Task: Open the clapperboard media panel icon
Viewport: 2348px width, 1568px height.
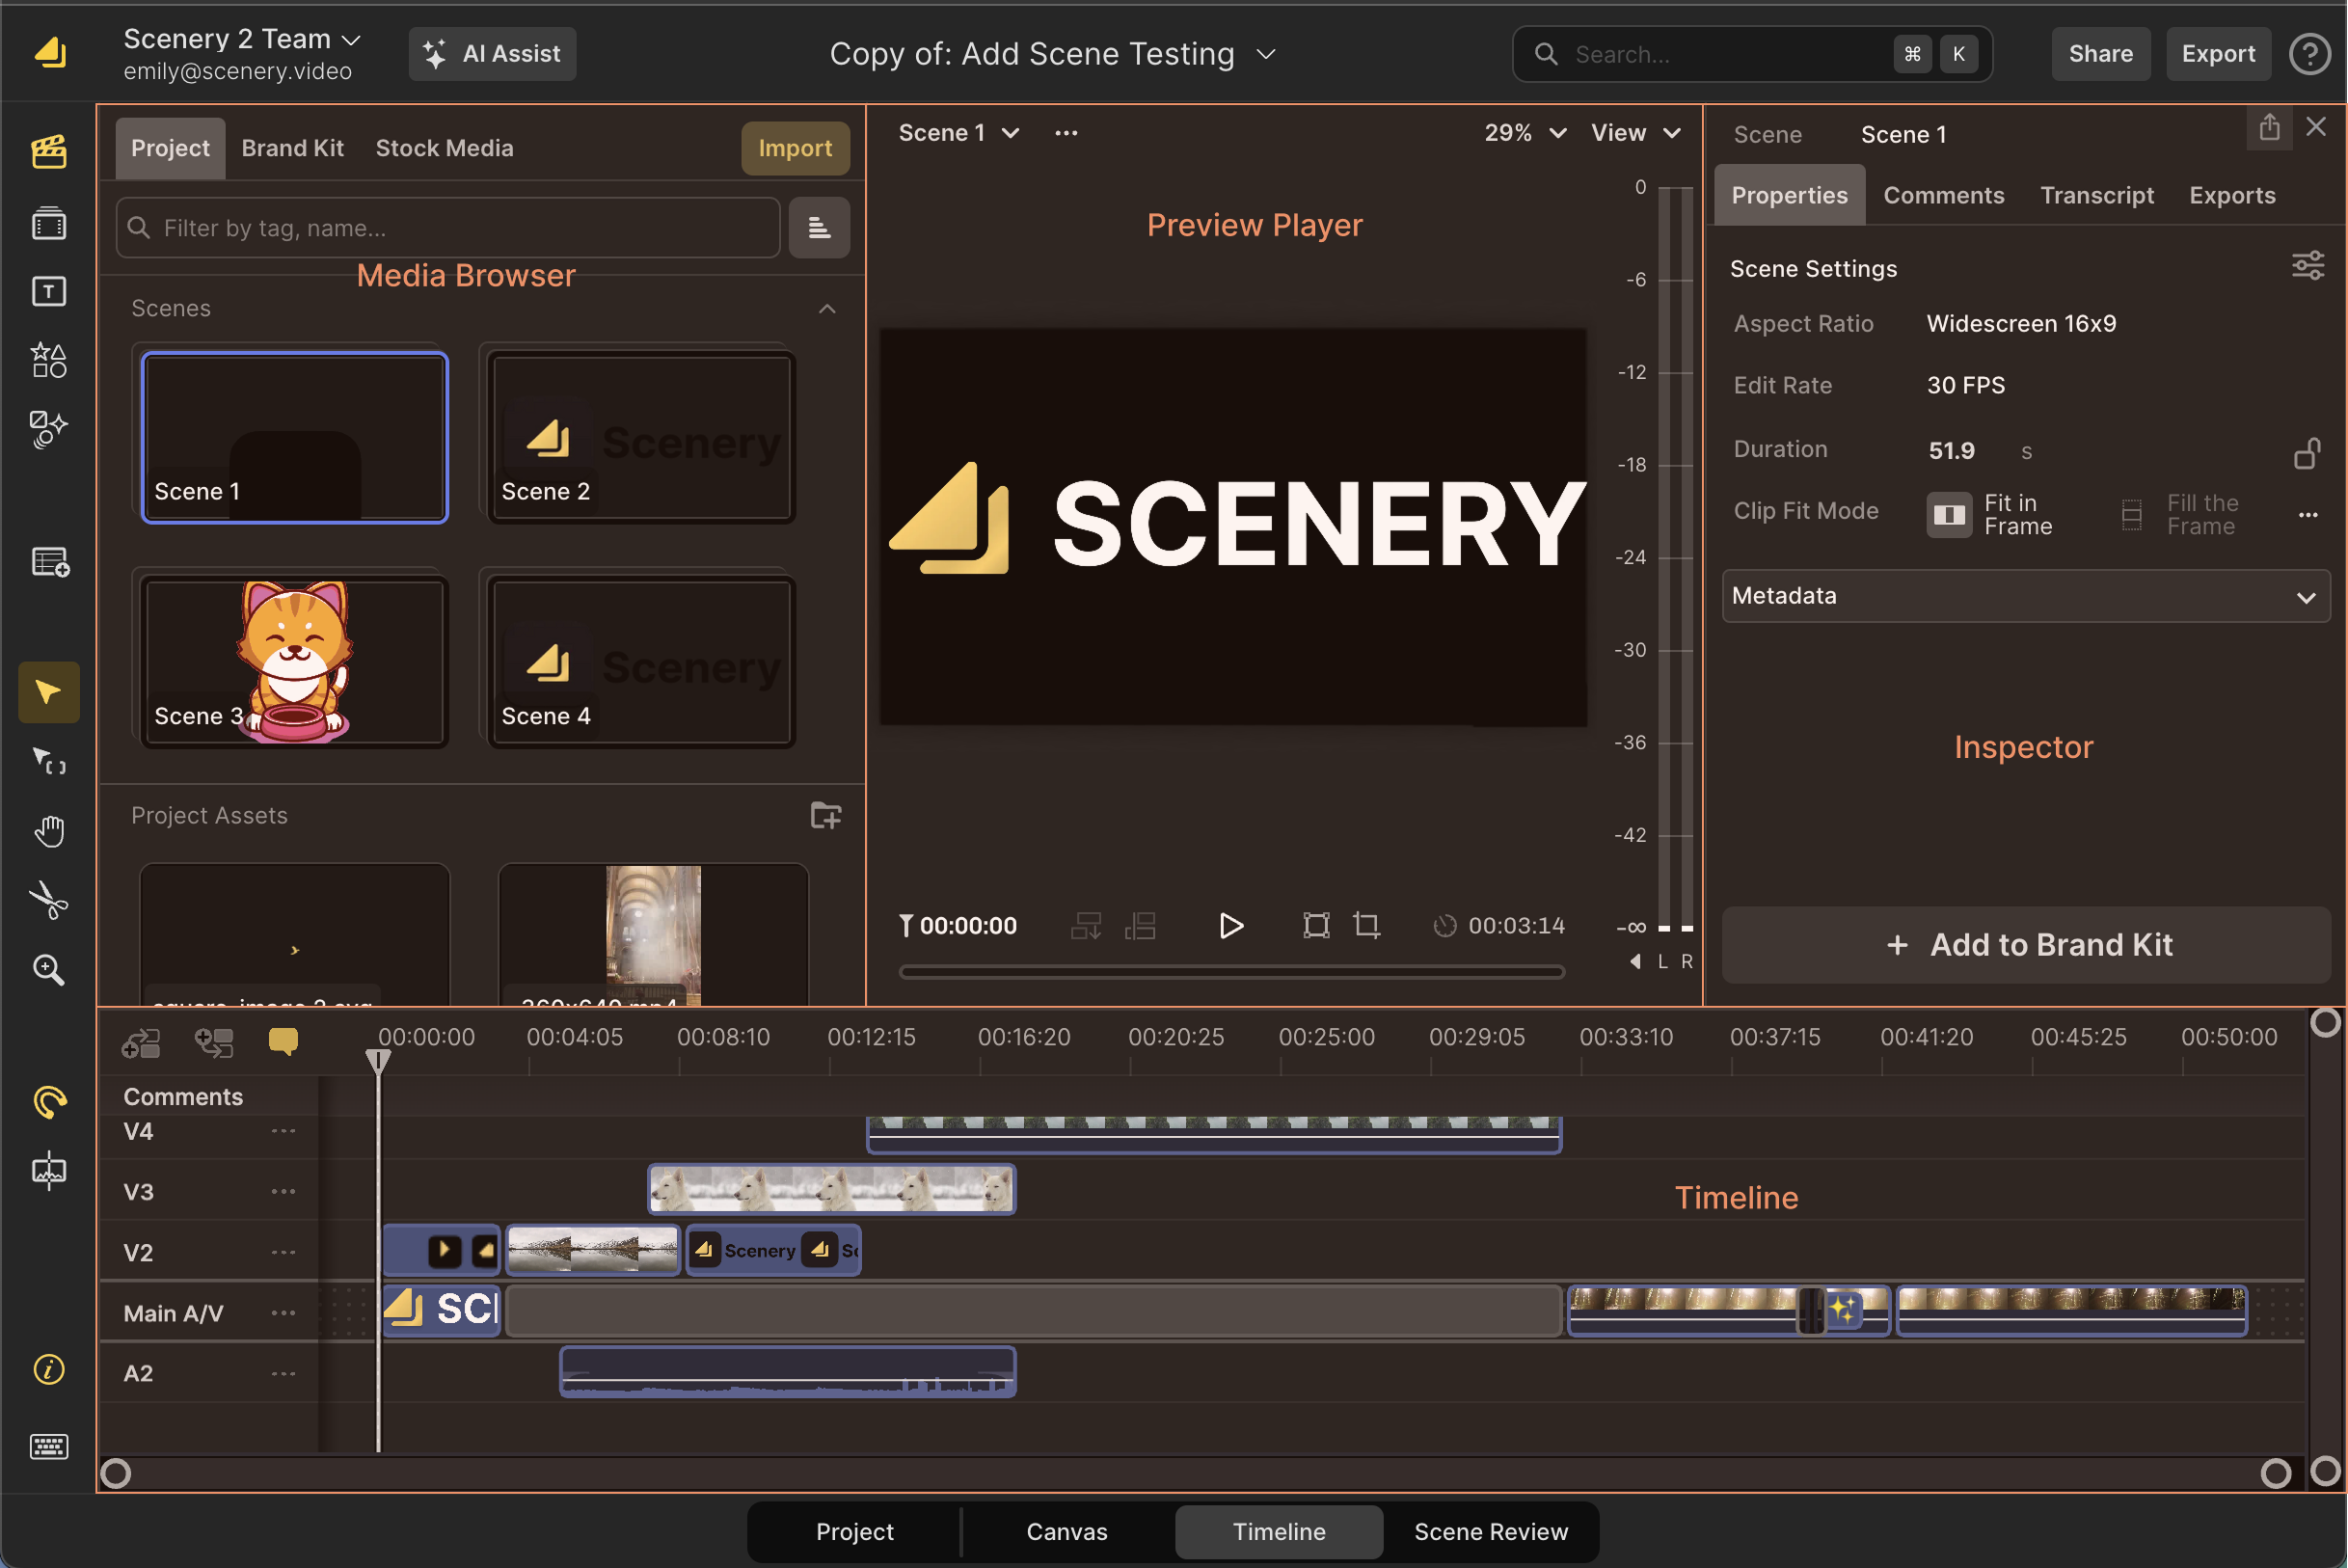Action: point(49,151)
